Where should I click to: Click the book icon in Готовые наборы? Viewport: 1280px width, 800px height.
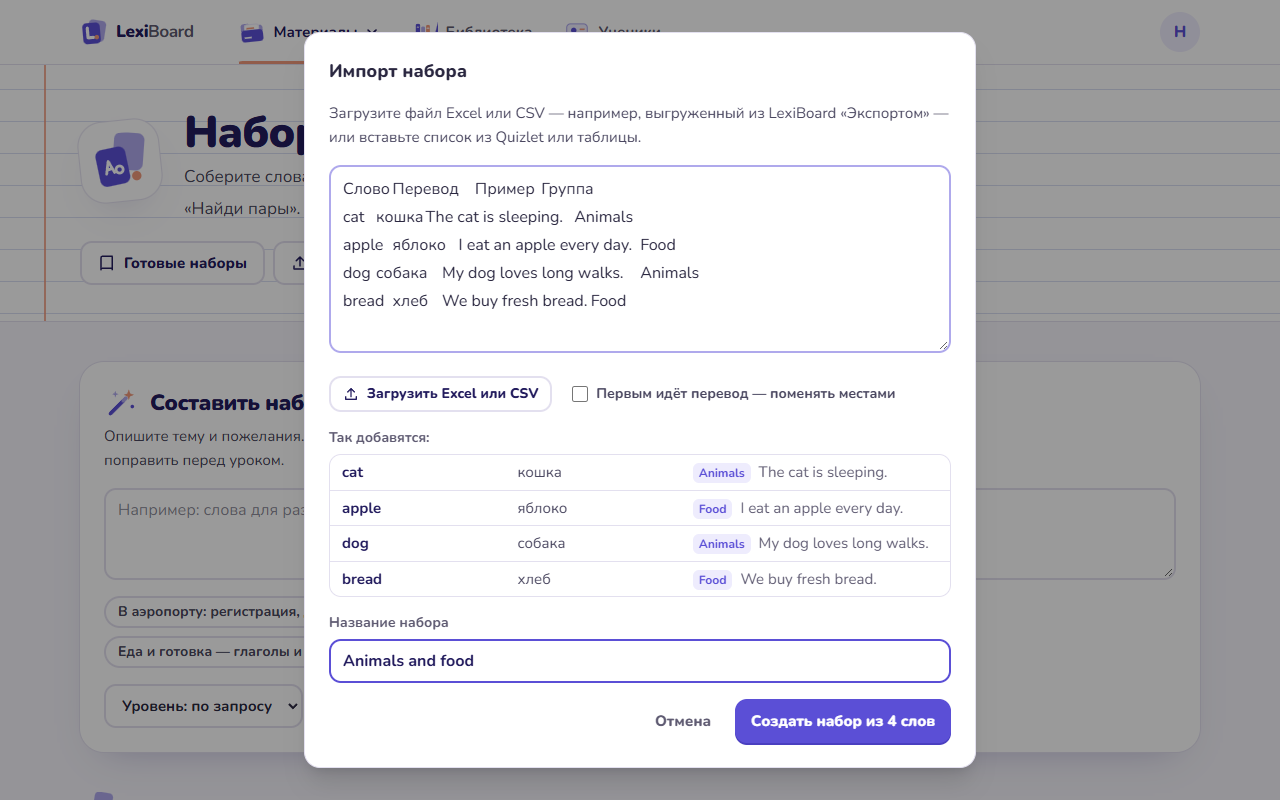(107, 263)
